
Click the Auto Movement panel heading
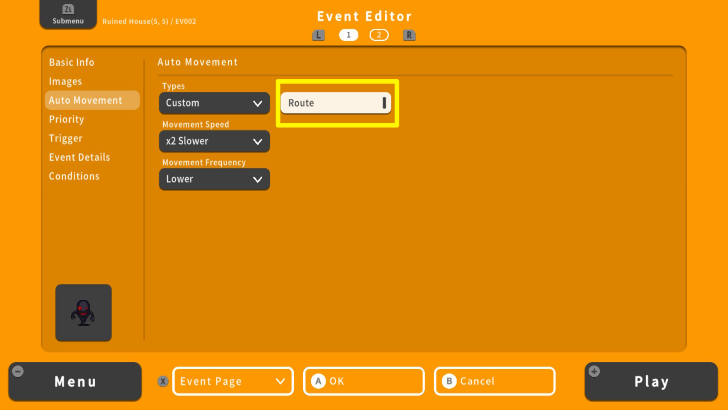(x=198, y=62)
